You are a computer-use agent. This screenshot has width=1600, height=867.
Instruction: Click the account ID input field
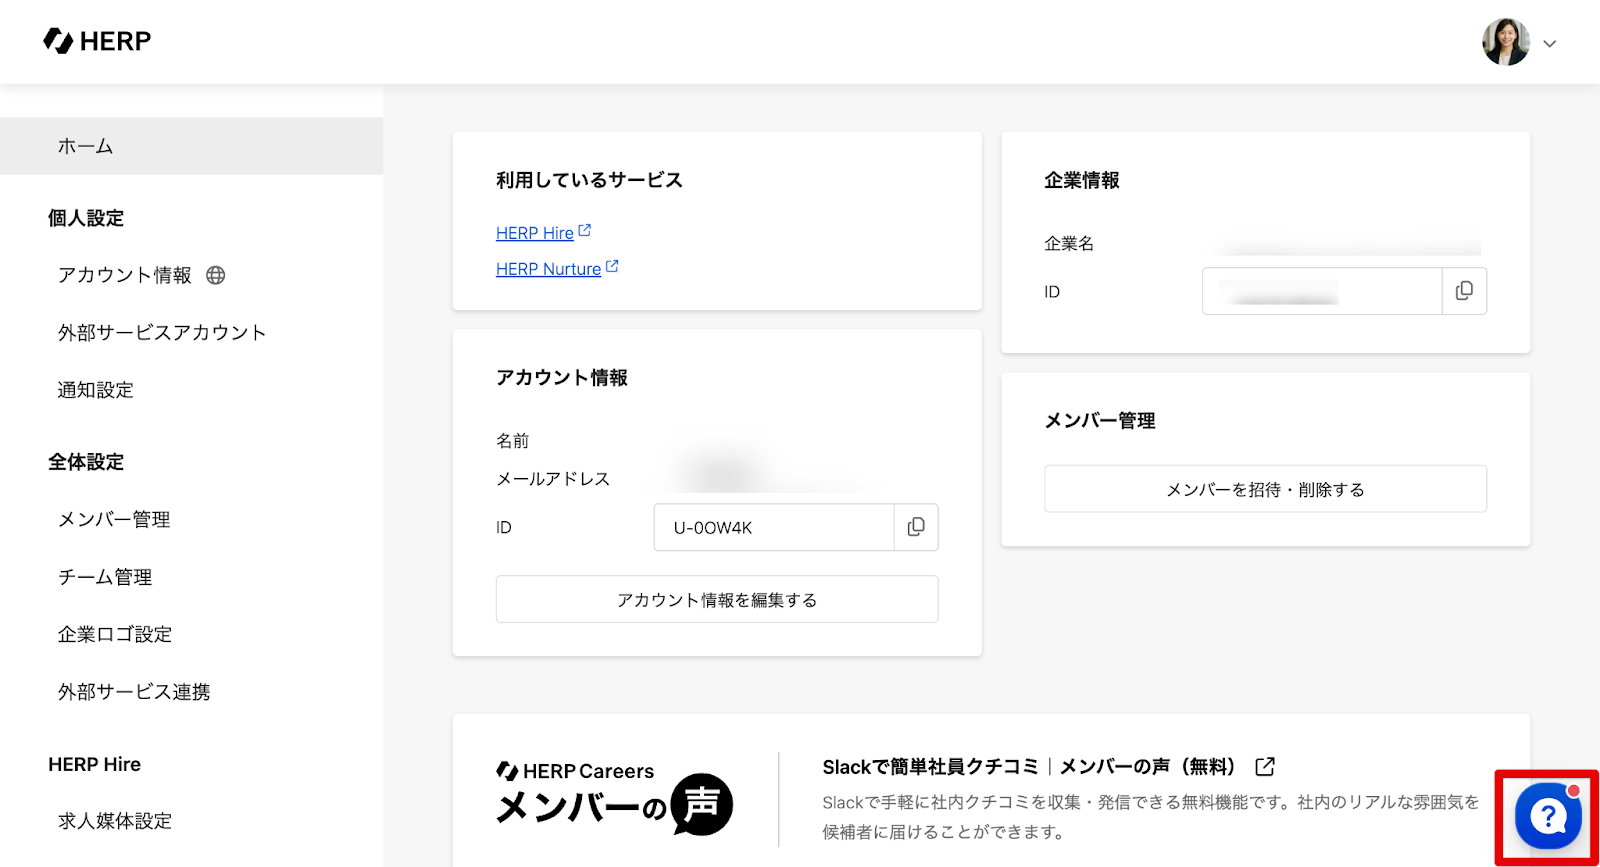pos(773,527)
